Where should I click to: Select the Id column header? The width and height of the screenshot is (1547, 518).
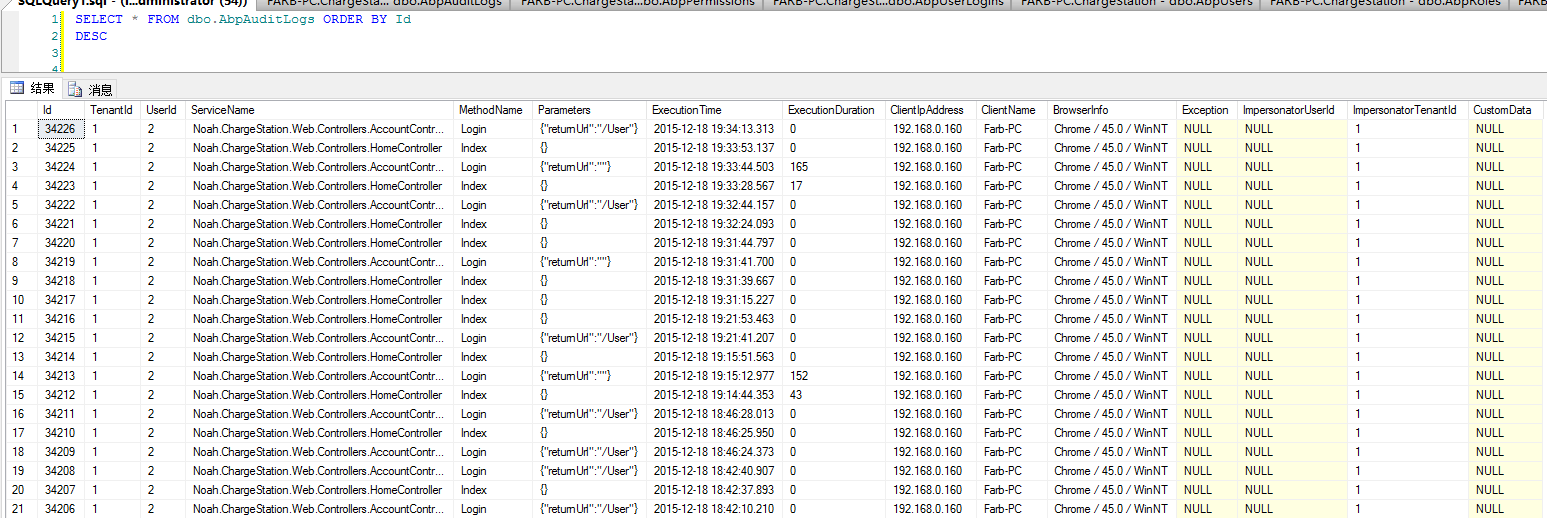point(61,110)
